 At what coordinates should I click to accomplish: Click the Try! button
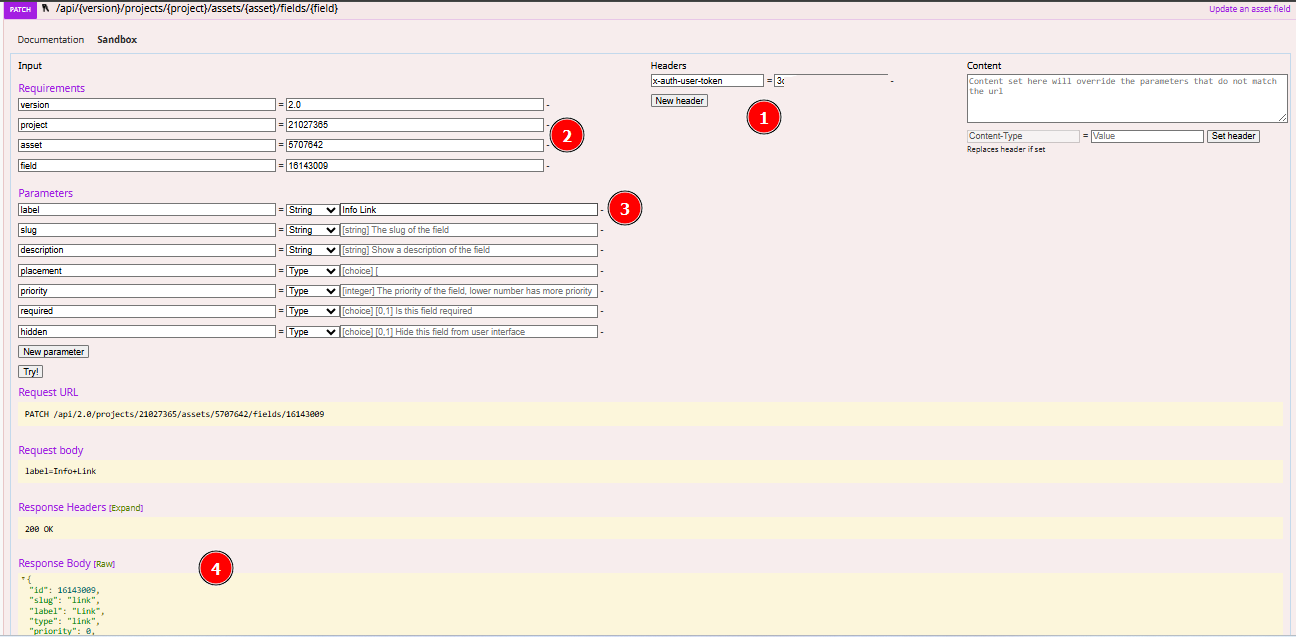31,372
